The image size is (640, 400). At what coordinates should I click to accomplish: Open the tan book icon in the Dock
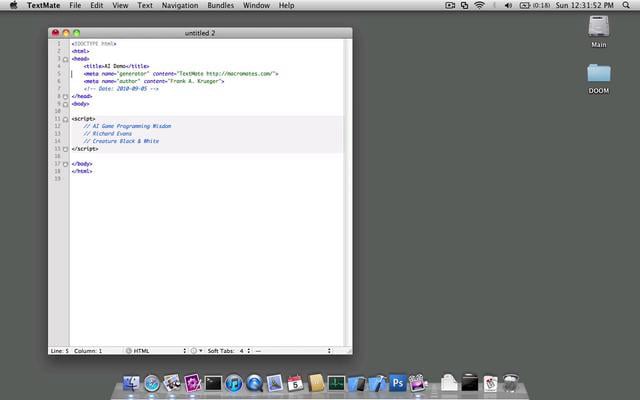tap(316, 383)
